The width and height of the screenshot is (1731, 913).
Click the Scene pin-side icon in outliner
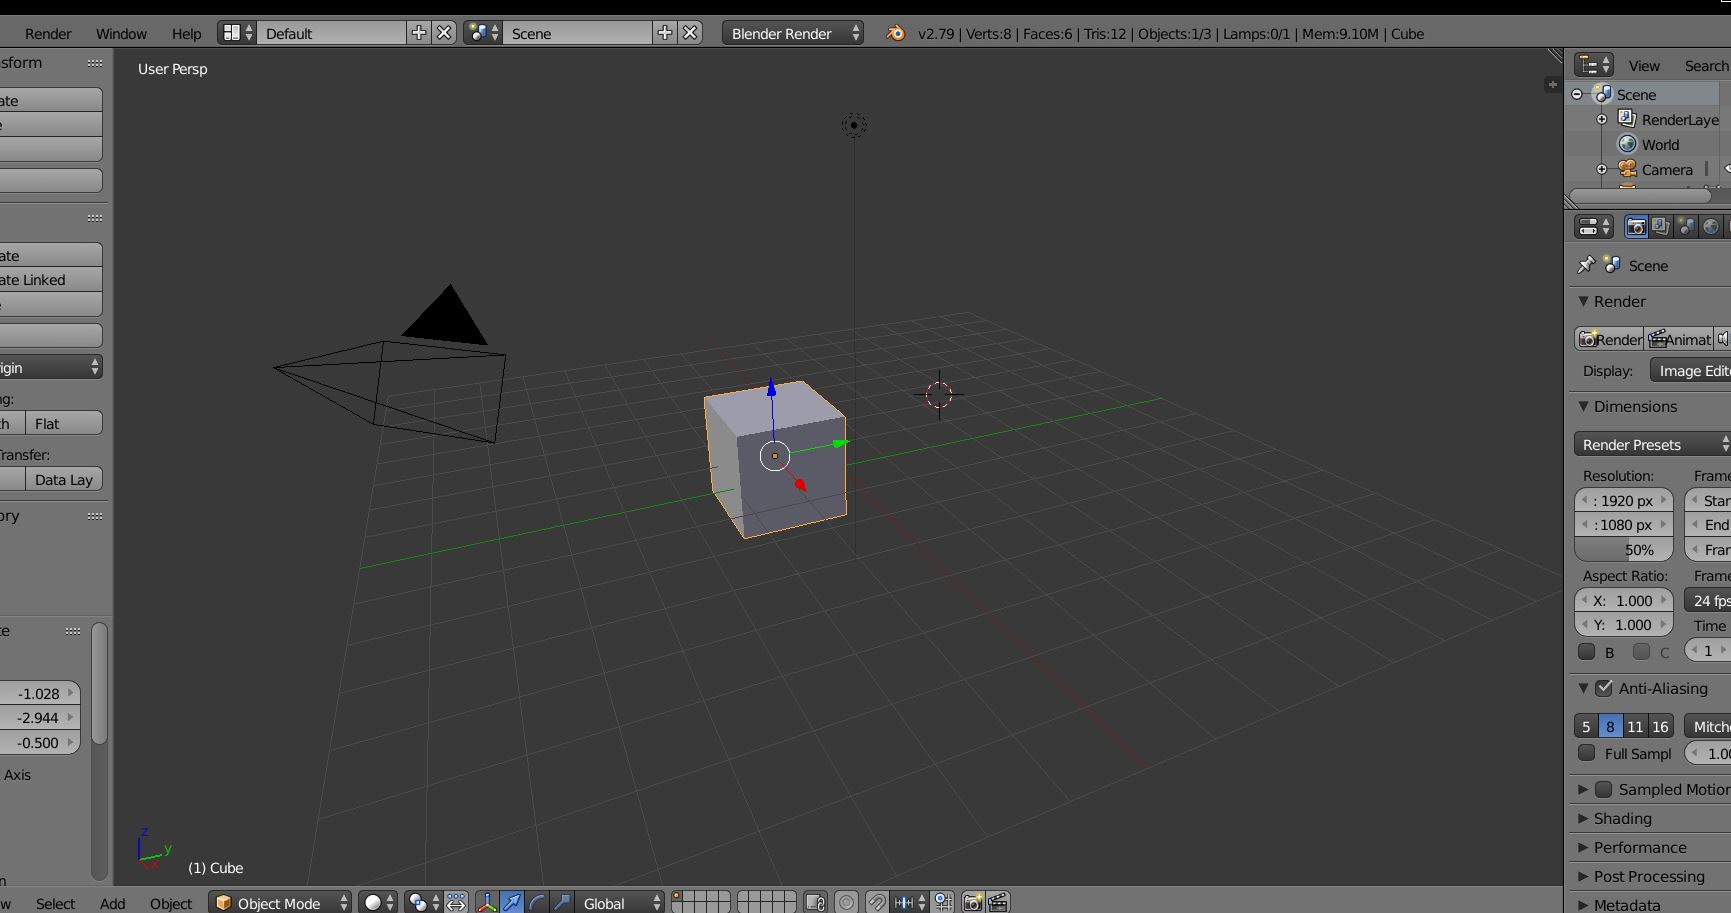(x=1603, y=94)
